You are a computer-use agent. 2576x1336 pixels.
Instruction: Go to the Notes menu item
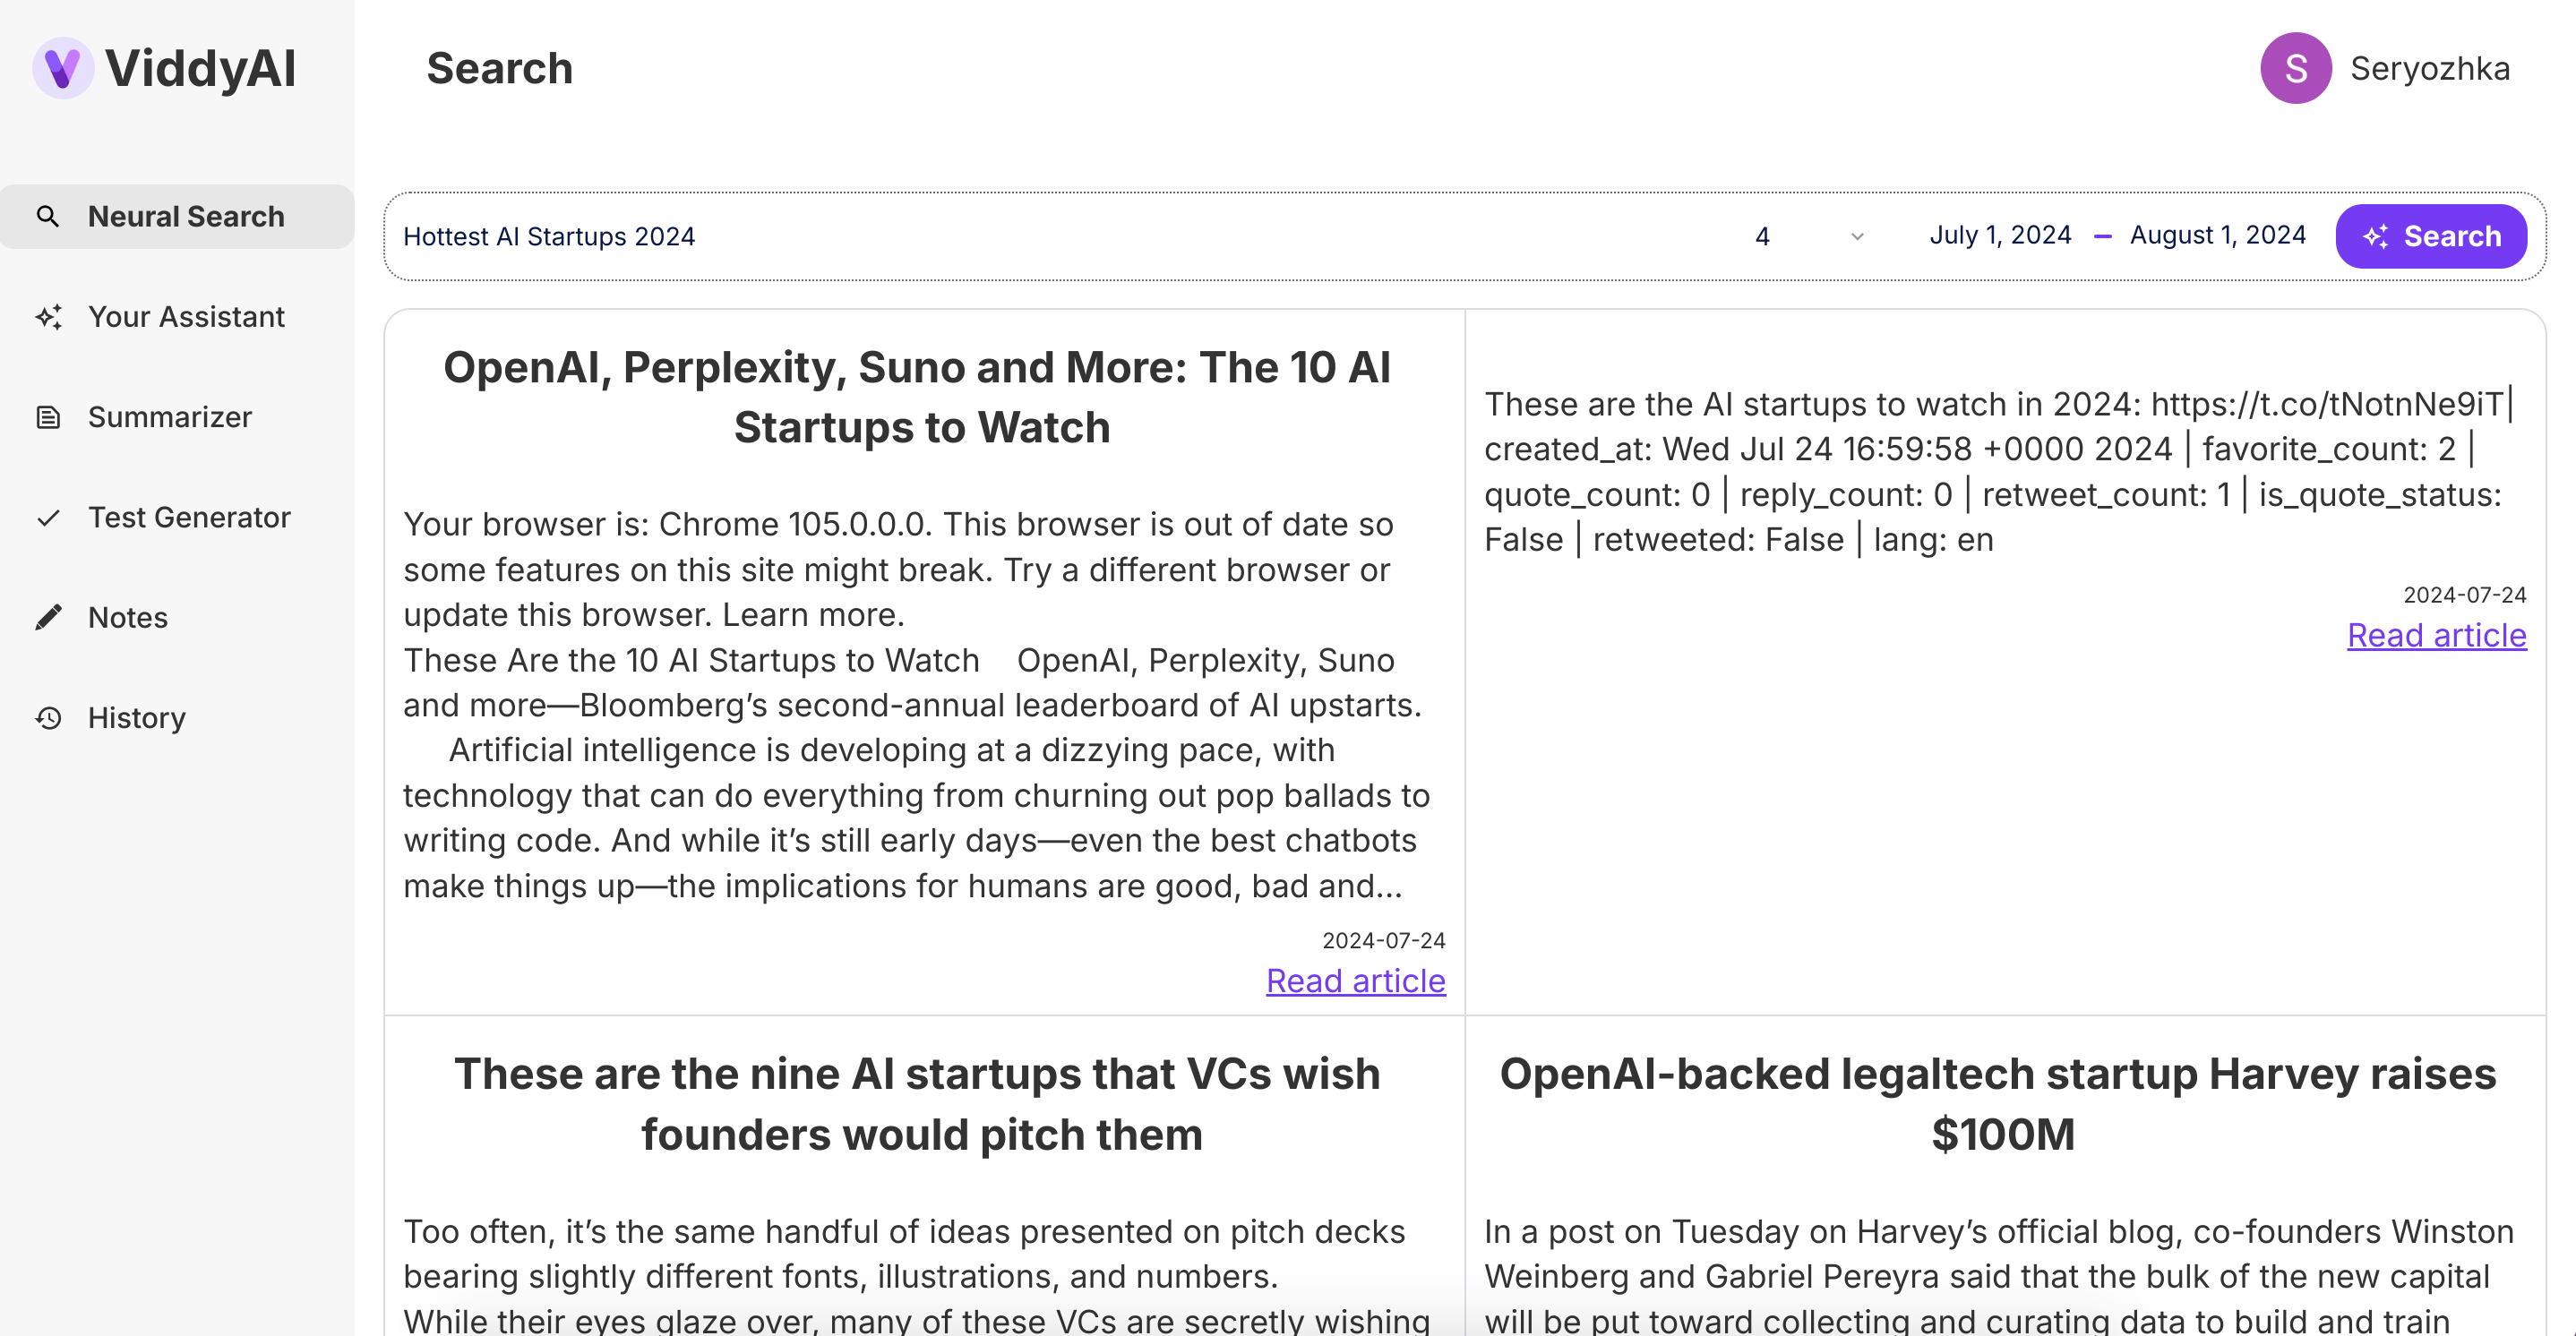(x=128, y=617)
